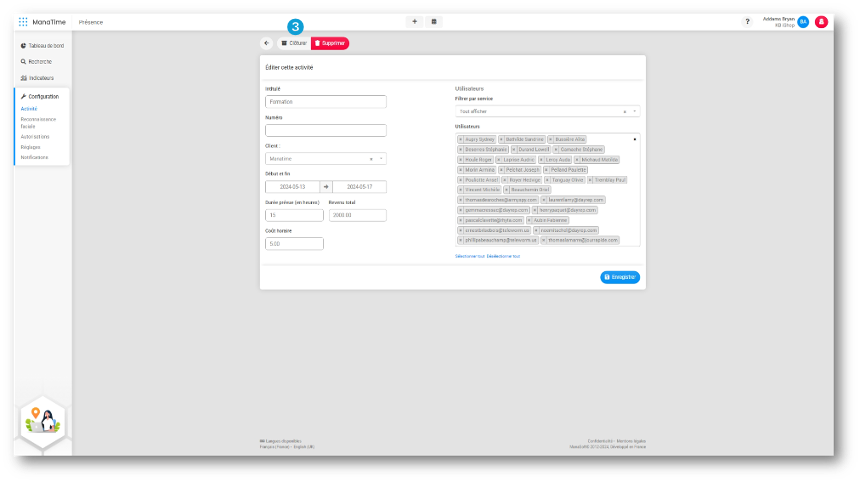Click the assistant mascot at bottom left

pos(43,422)
